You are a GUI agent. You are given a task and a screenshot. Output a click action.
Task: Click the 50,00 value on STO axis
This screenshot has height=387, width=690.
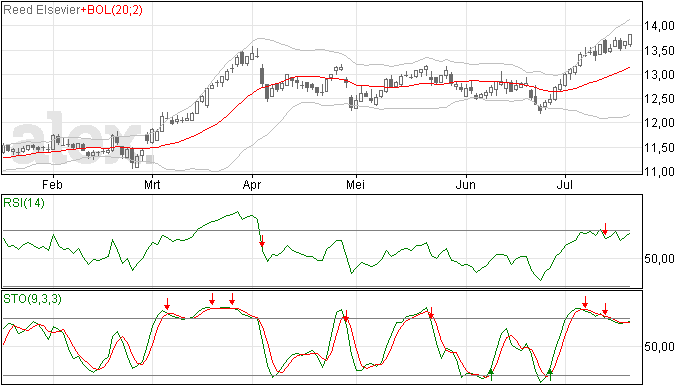659,346
